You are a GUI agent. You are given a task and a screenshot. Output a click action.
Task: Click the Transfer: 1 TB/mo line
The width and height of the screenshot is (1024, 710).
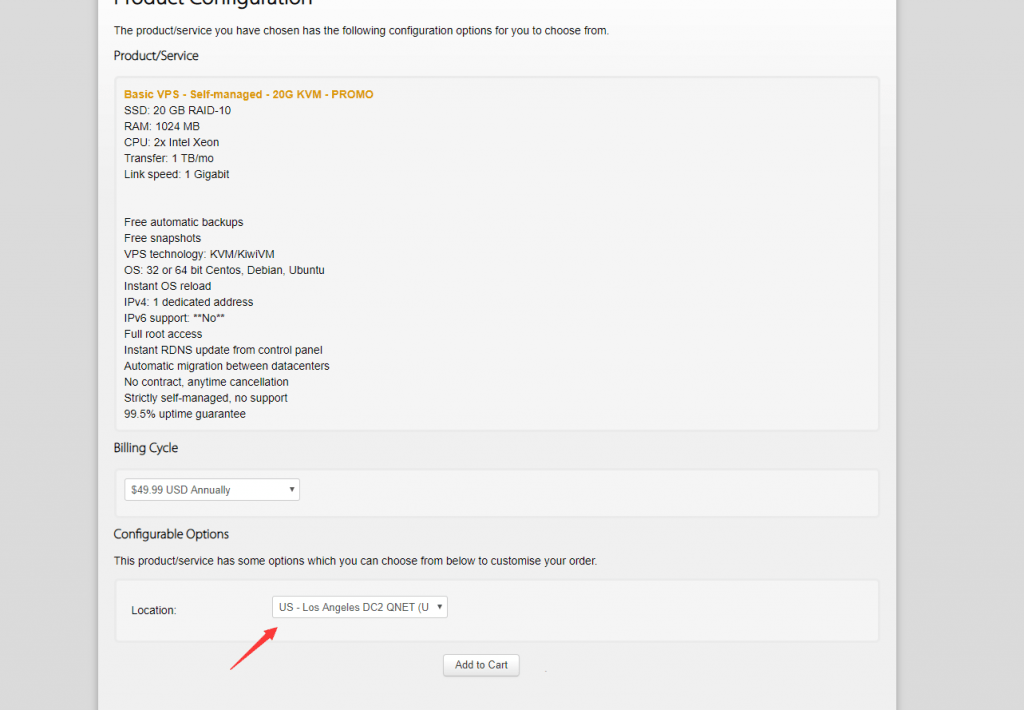pos(169,158)
